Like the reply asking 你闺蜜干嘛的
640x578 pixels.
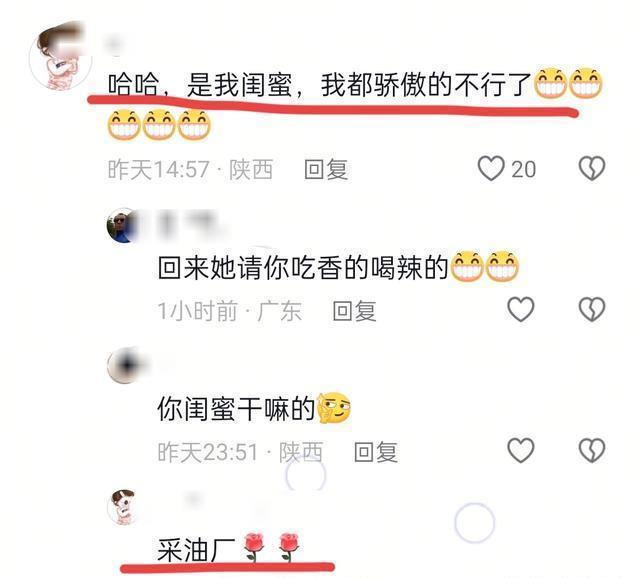520,450
